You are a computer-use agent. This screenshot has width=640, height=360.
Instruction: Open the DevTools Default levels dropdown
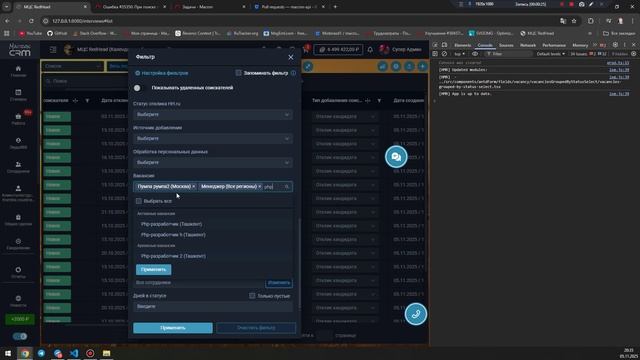tap(551, 54)
